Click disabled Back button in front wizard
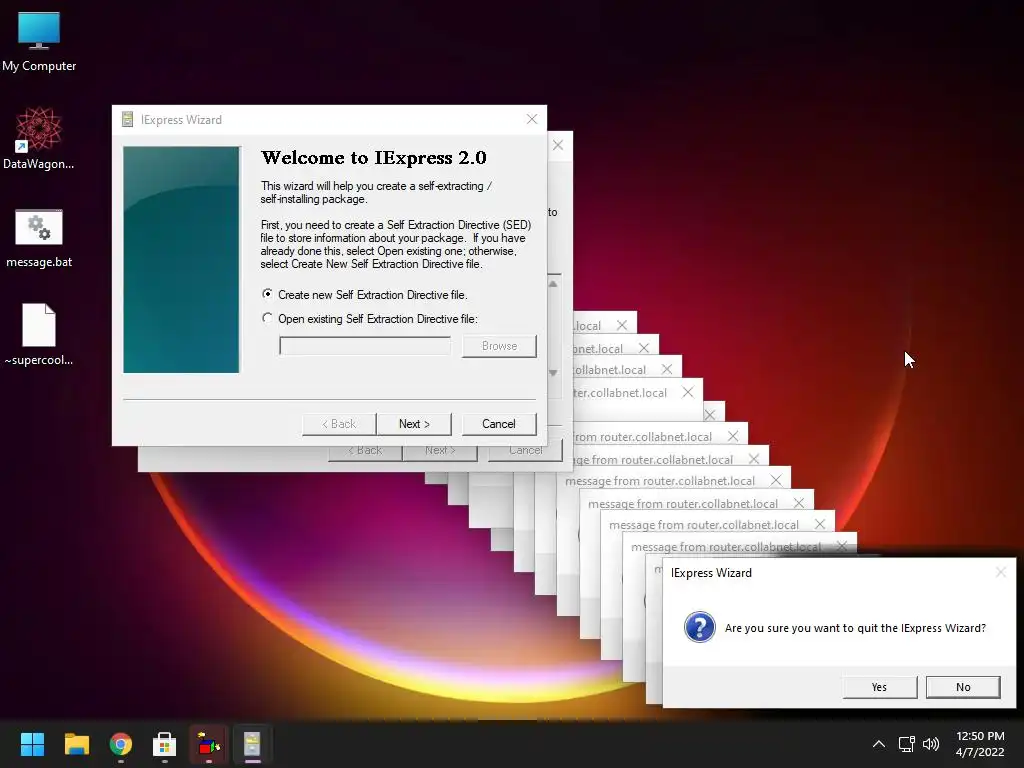This screenshot has height=768, width=1024. (339, 424)
